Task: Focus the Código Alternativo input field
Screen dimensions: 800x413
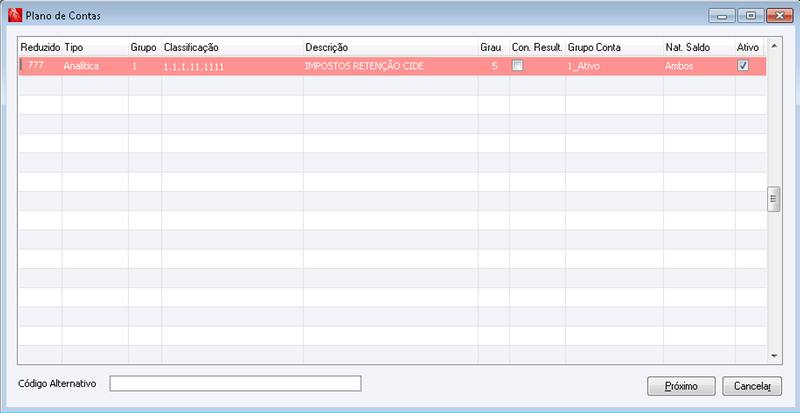Action: tap(235, 383)
